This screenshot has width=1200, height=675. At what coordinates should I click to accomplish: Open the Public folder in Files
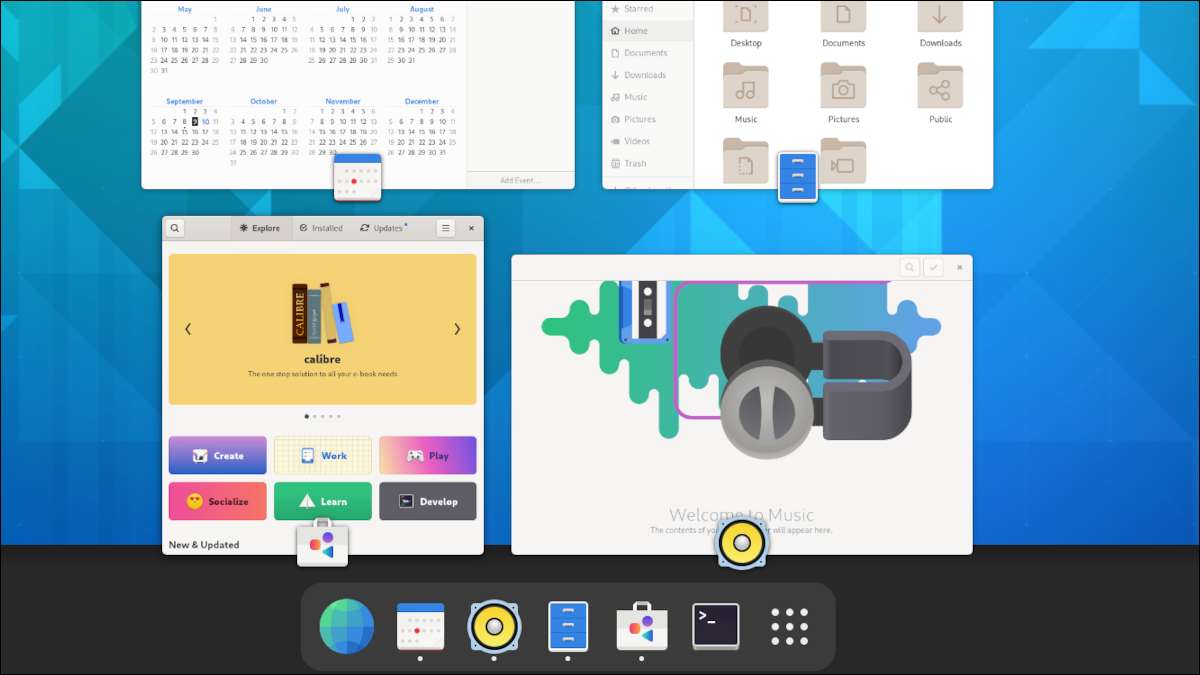coord(940,94)
